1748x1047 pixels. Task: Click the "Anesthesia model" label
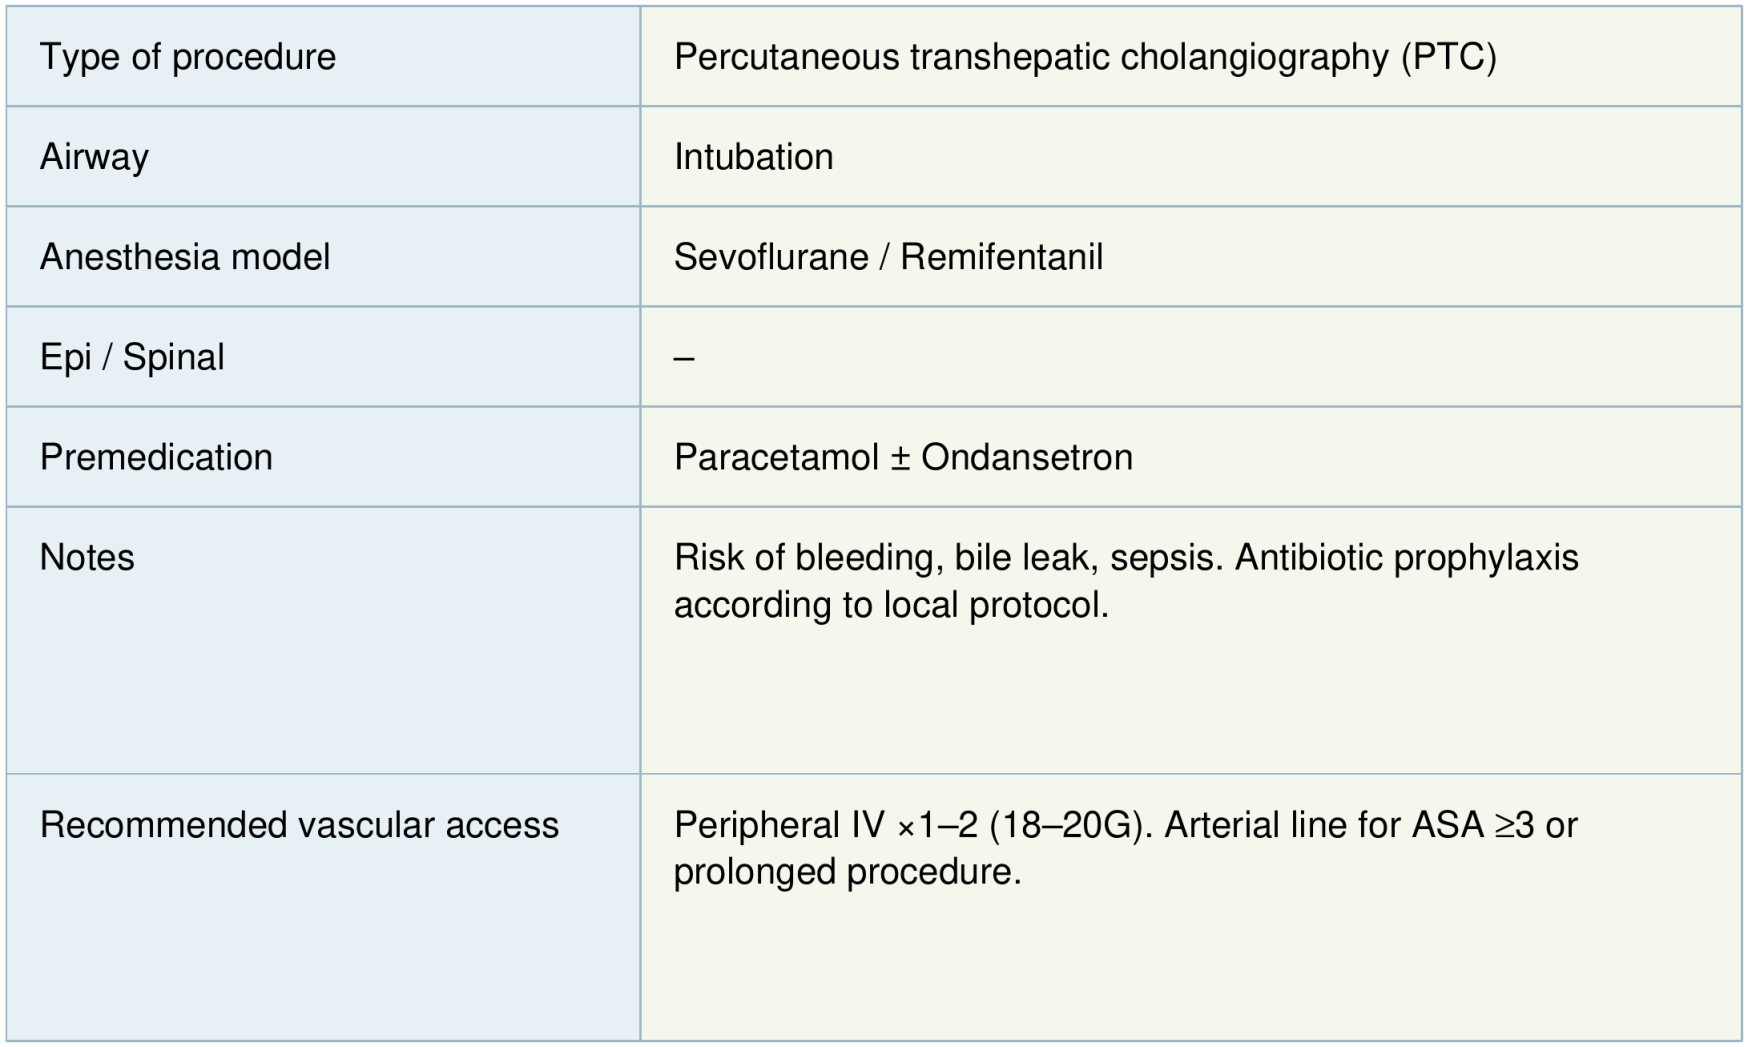185,257
